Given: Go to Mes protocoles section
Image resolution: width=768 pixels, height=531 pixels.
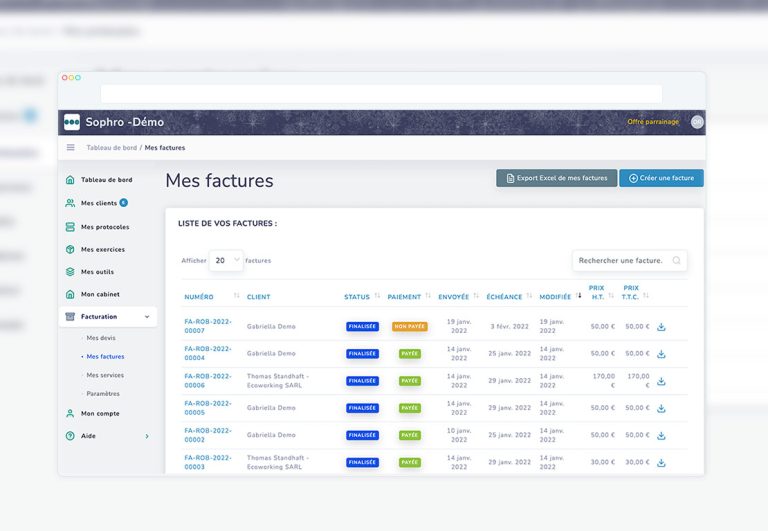Looking at the screenshot, I should pos(104,227).
